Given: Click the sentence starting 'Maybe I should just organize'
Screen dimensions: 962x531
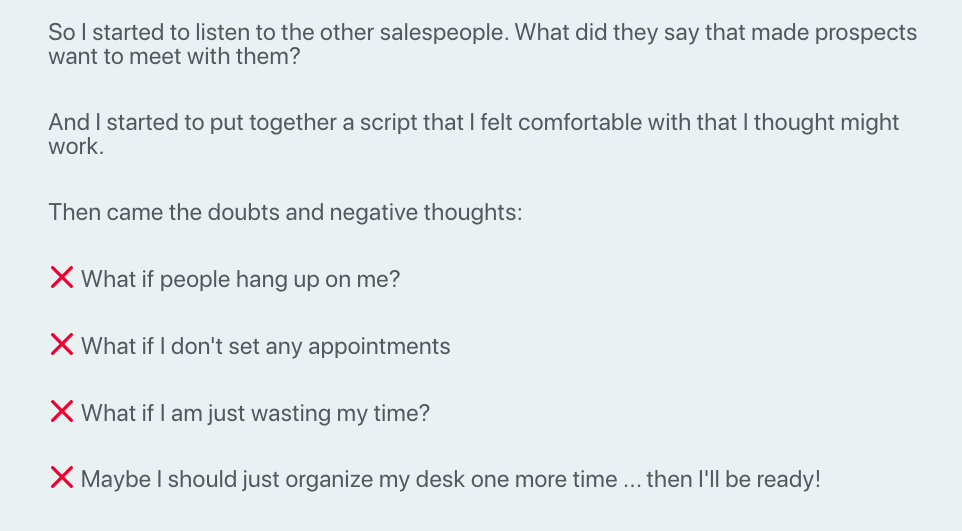Looking at the screenshot, I should pos(450,479).
